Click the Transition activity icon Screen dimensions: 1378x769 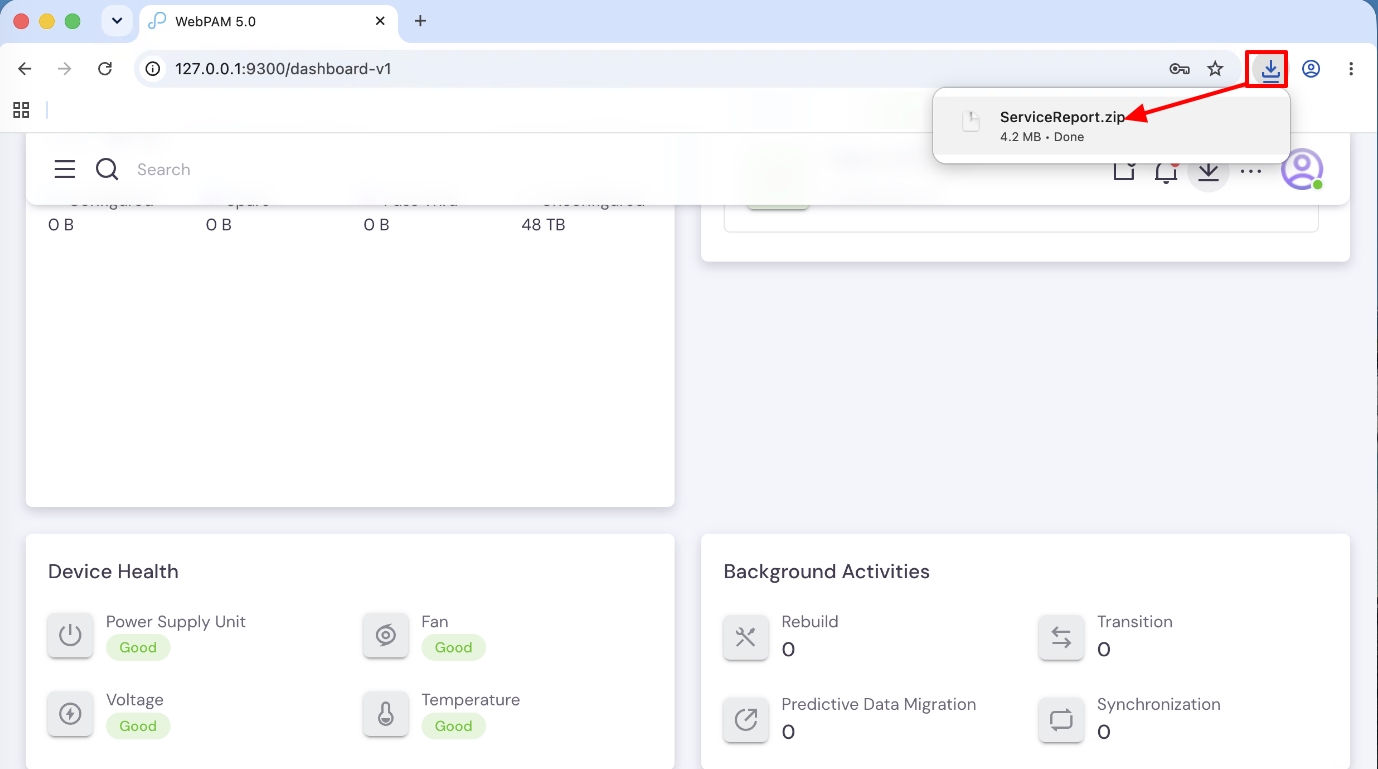click(1061, 637)
